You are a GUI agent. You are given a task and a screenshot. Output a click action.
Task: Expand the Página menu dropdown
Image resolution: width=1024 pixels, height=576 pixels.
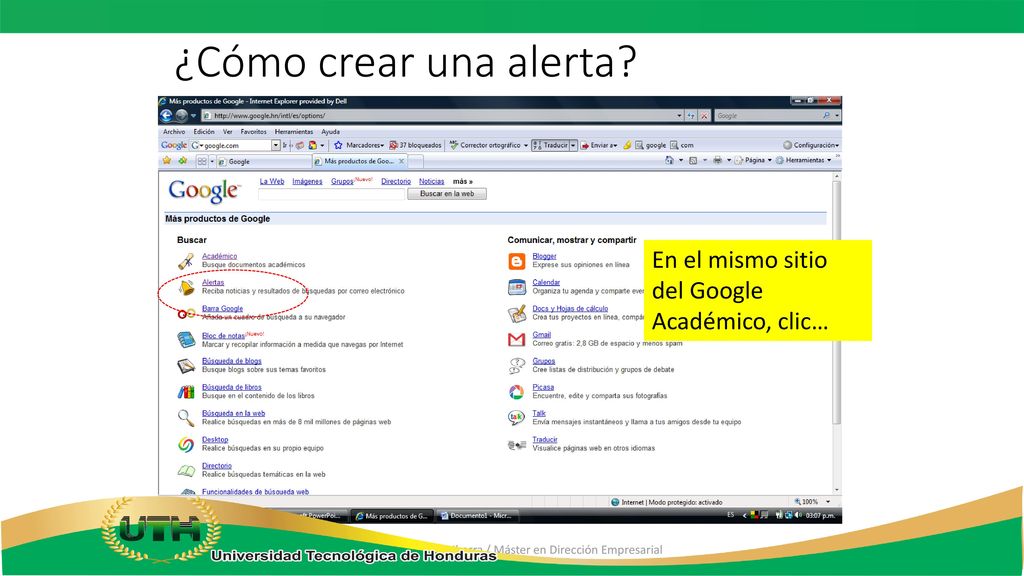[x=769, y=160]
